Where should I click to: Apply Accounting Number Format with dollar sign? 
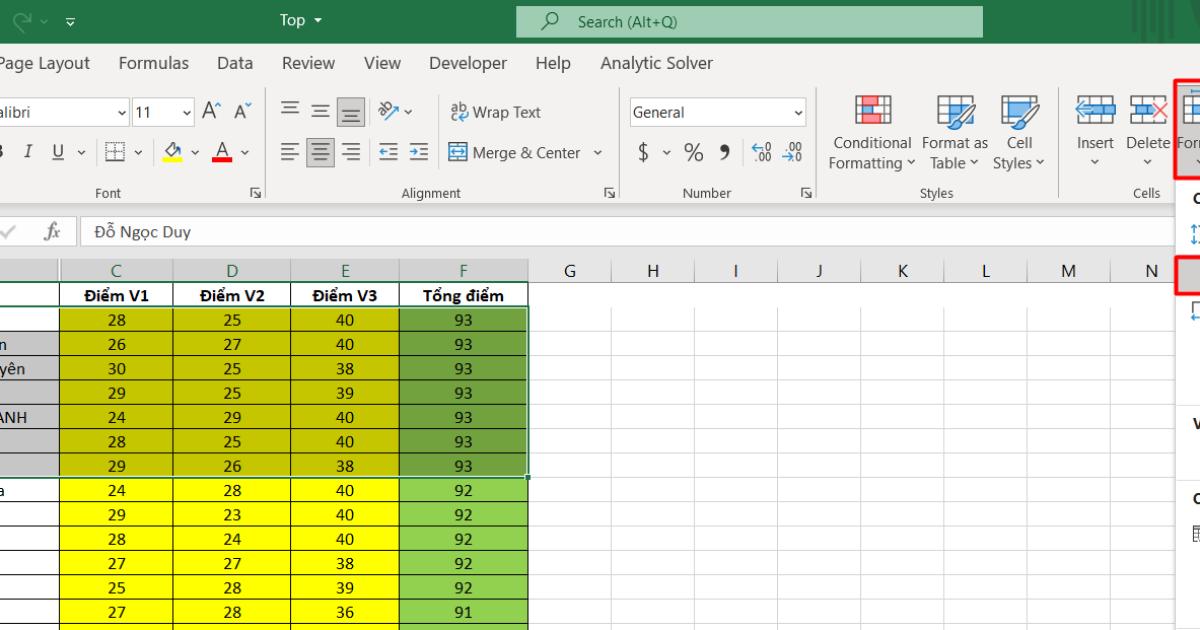(x=645, y=153)
